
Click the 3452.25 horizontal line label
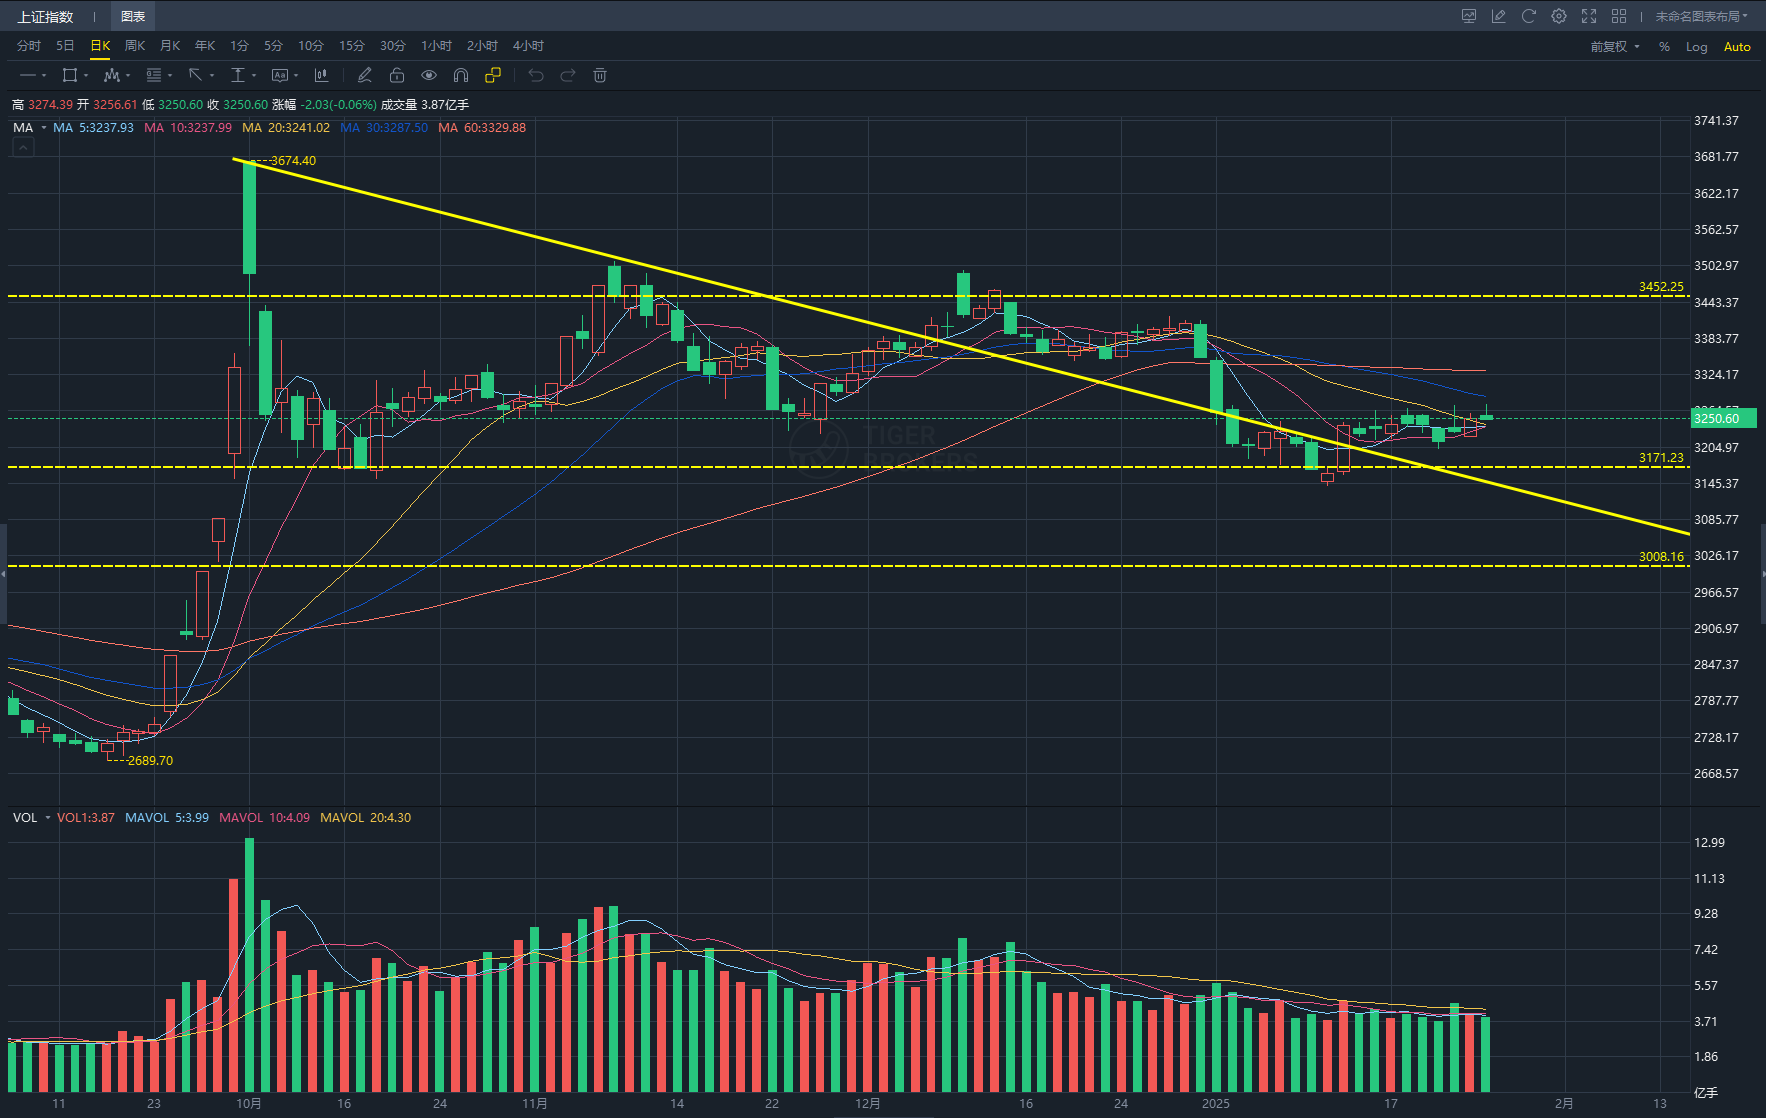(x=1661, y=287)
